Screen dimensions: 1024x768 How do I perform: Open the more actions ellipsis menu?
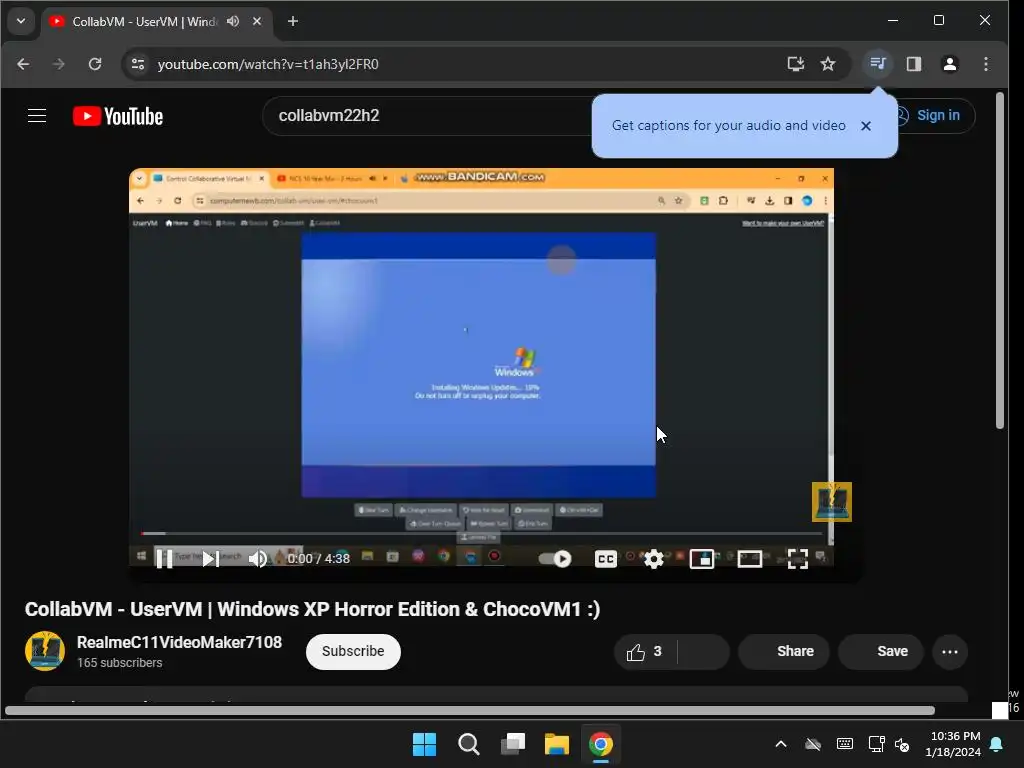pos(950,652)
